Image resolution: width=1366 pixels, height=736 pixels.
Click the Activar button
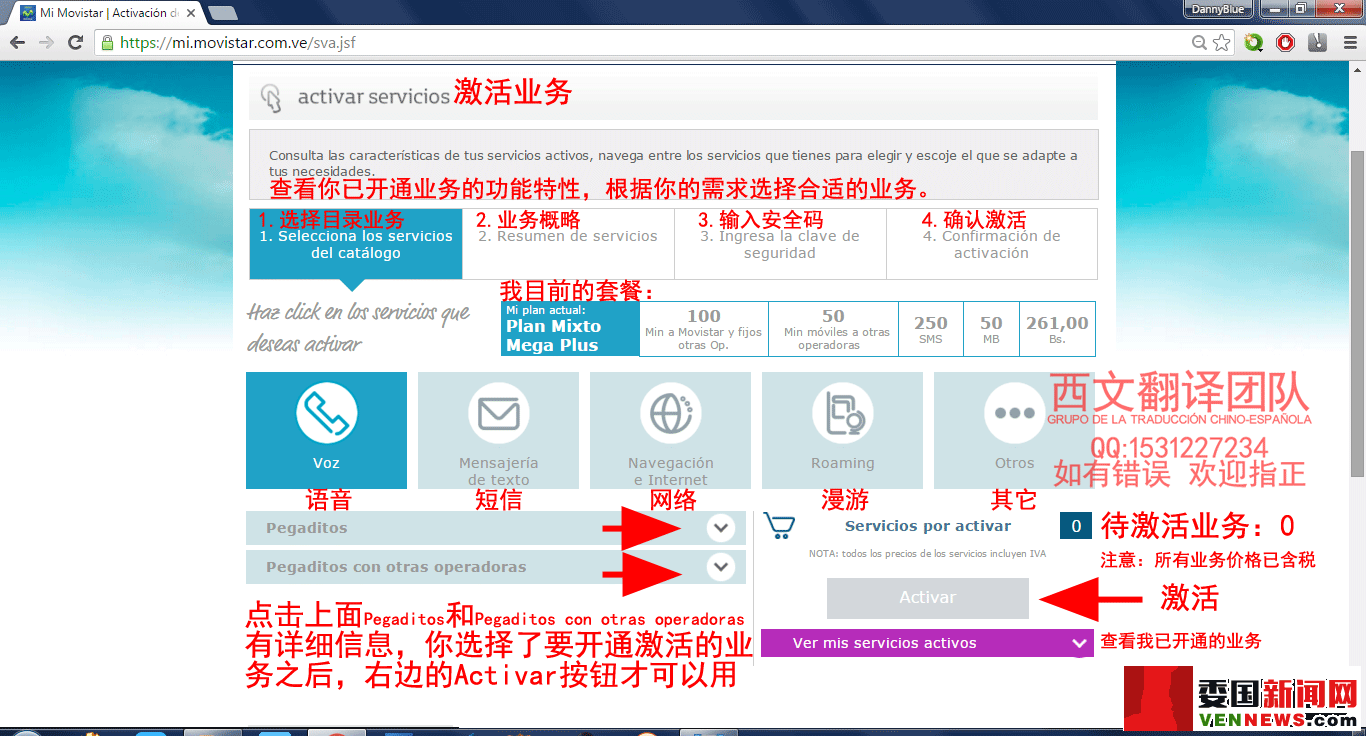[x=928, y=597]
